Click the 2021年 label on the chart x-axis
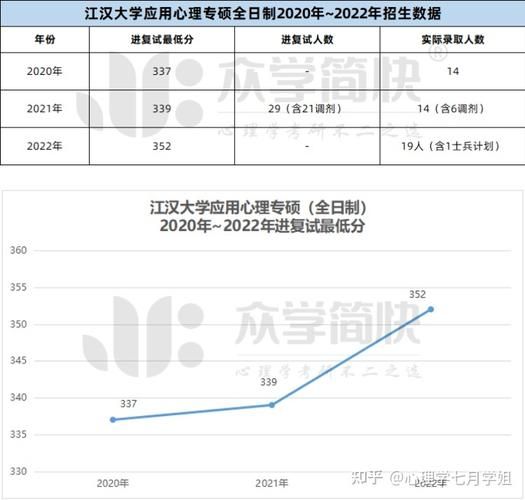The image size is (525, 500). point(272,483)
